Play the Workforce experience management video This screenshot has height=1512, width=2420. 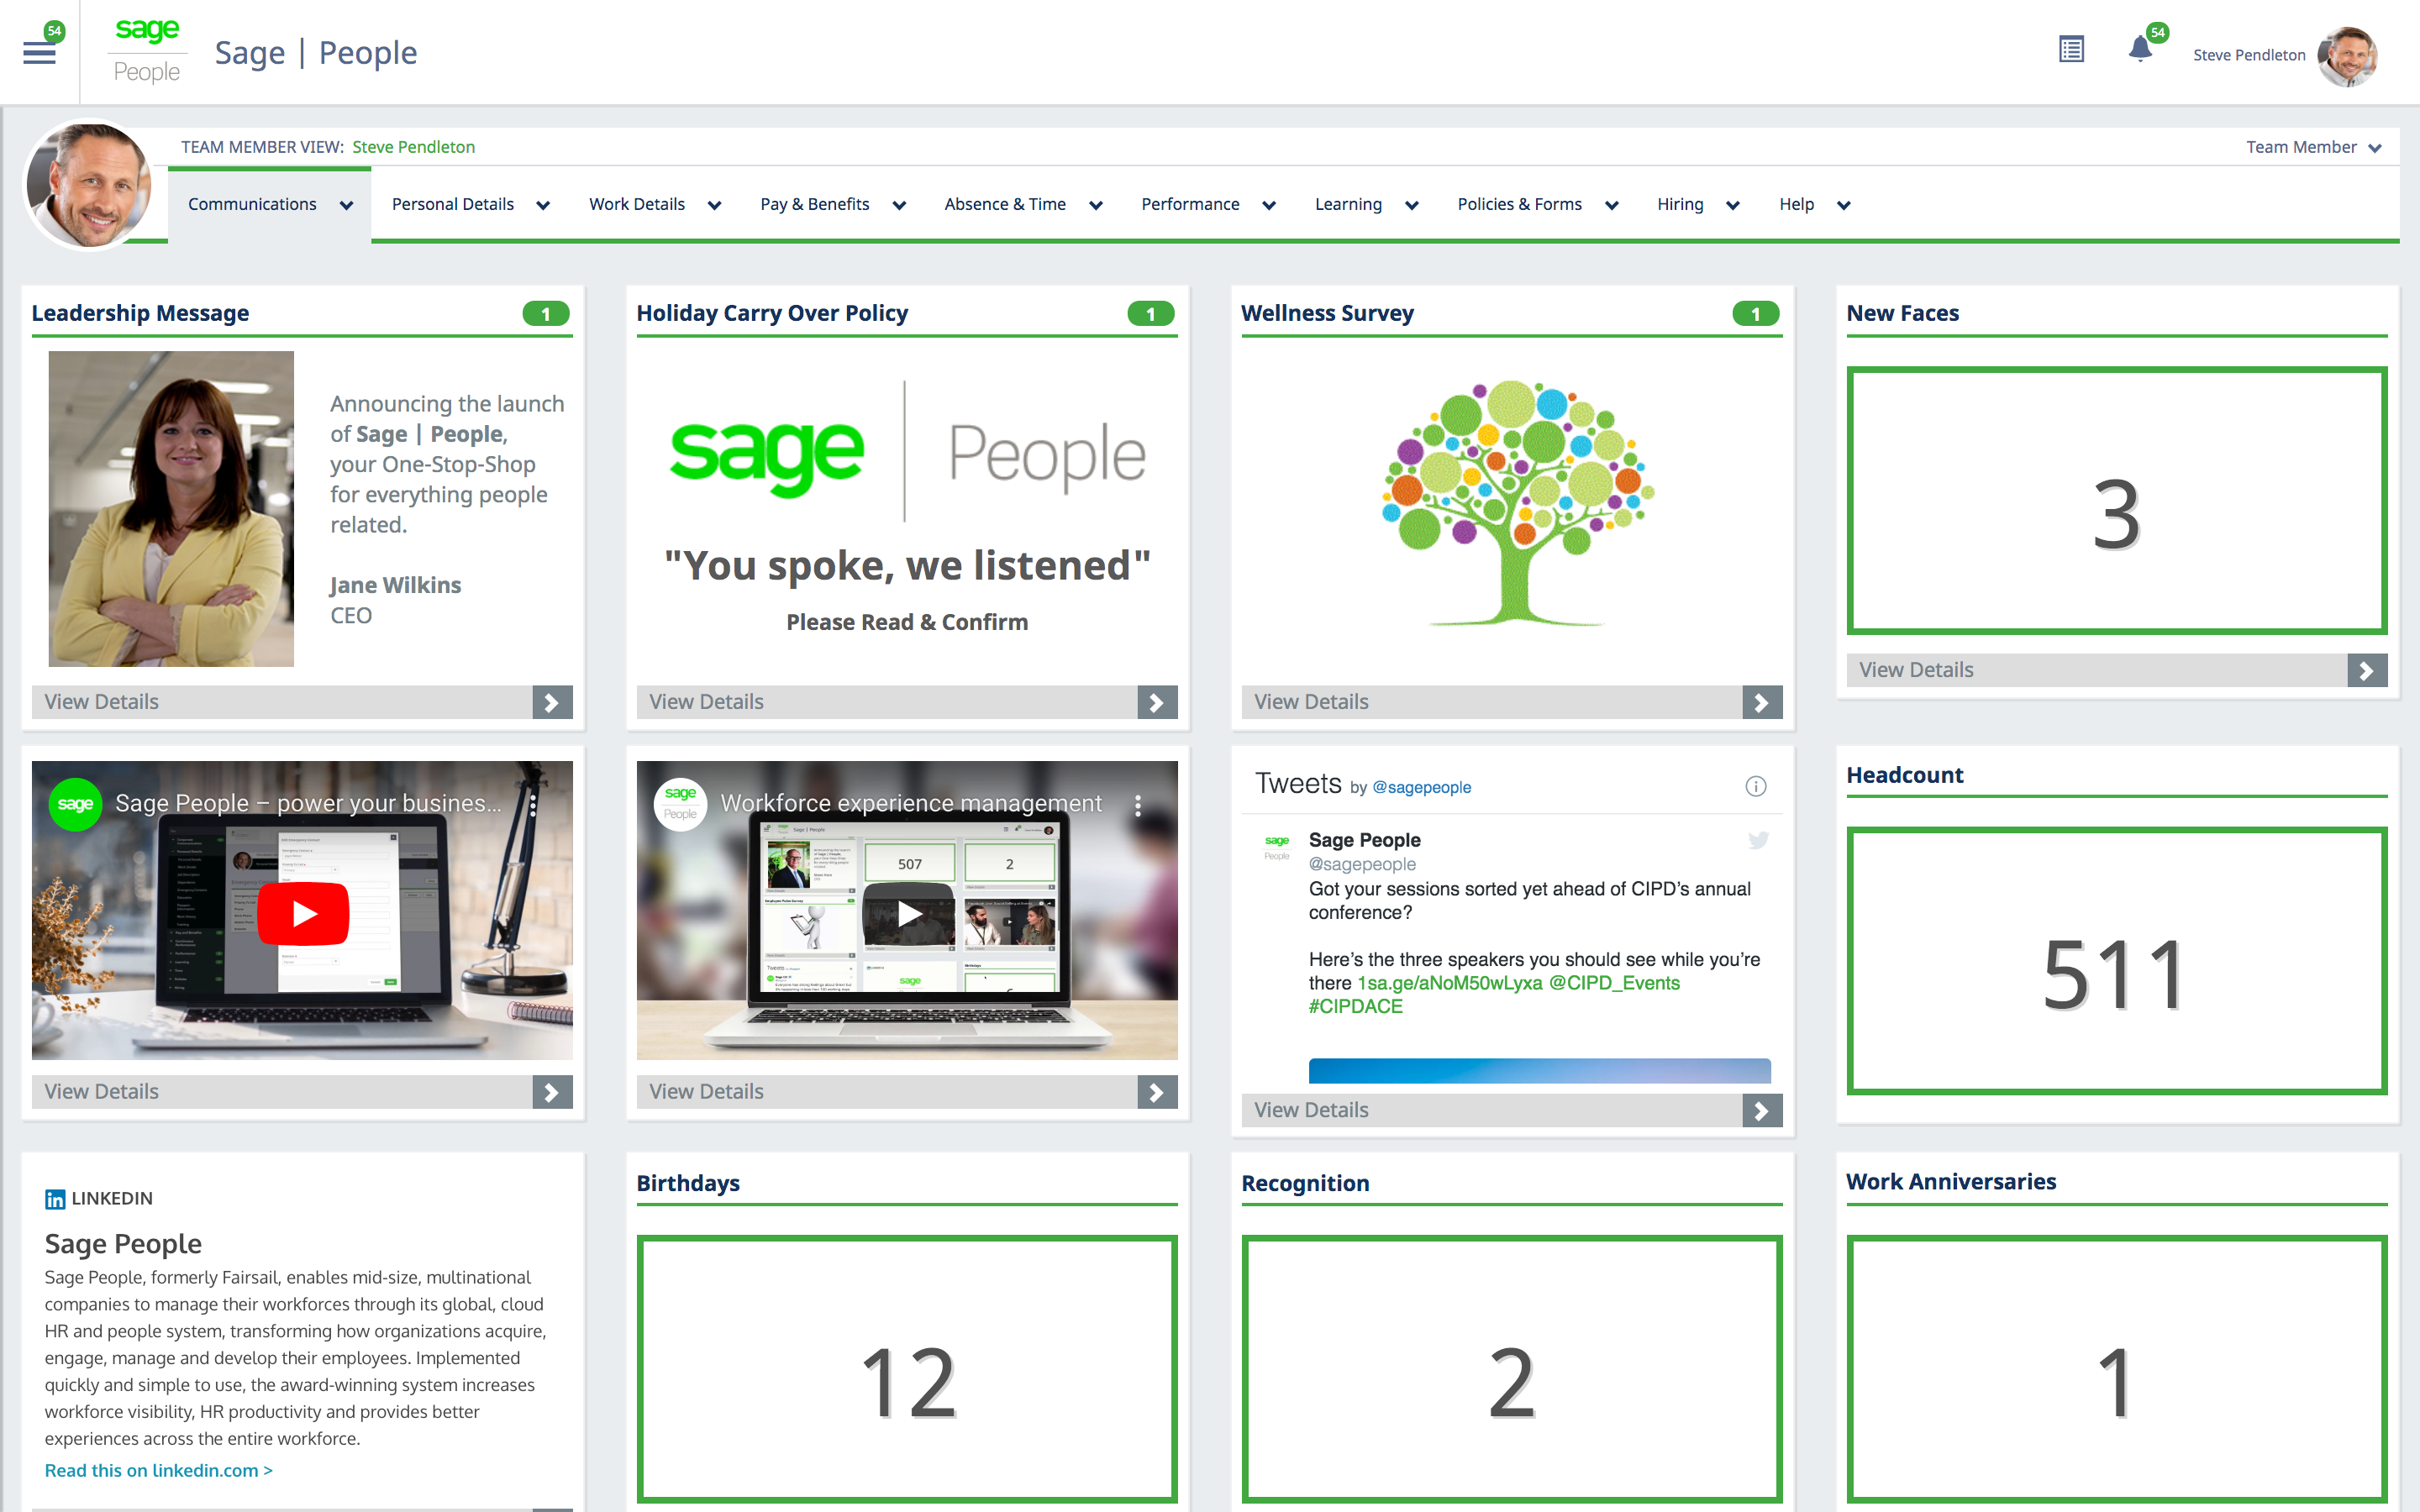click(908, 913)
